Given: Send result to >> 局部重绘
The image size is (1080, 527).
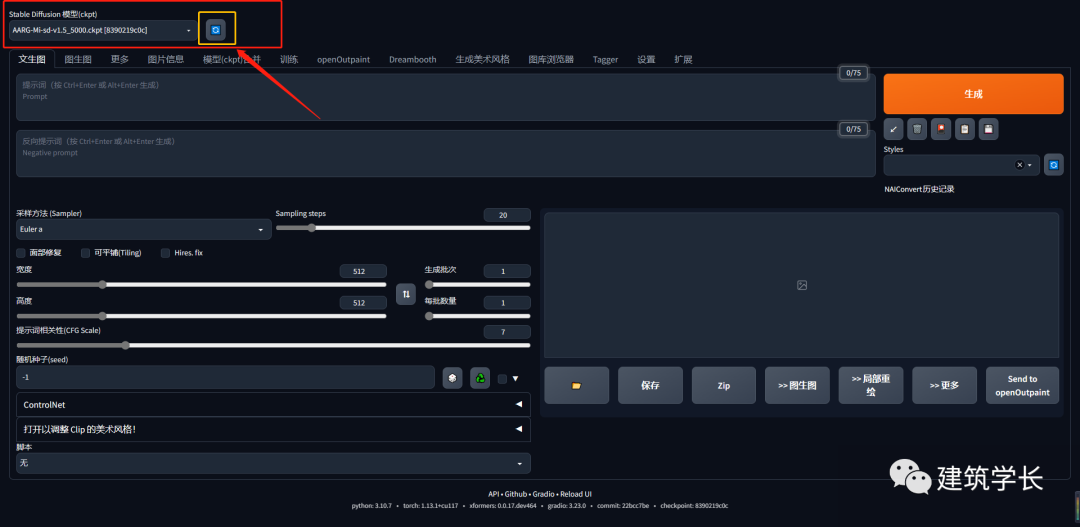Looking at the screenshot, I should [x=871, y=385].
